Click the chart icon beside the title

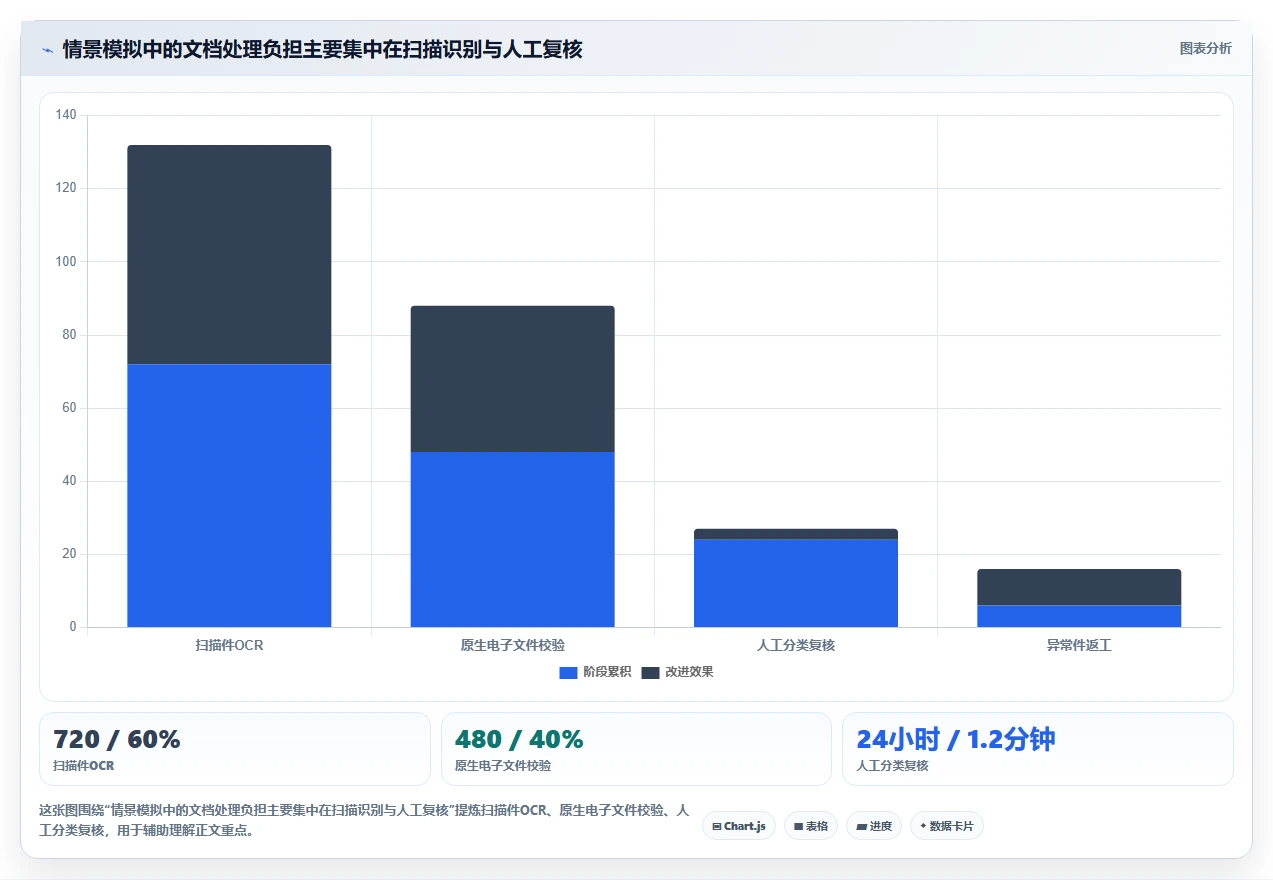coord(47,49)
